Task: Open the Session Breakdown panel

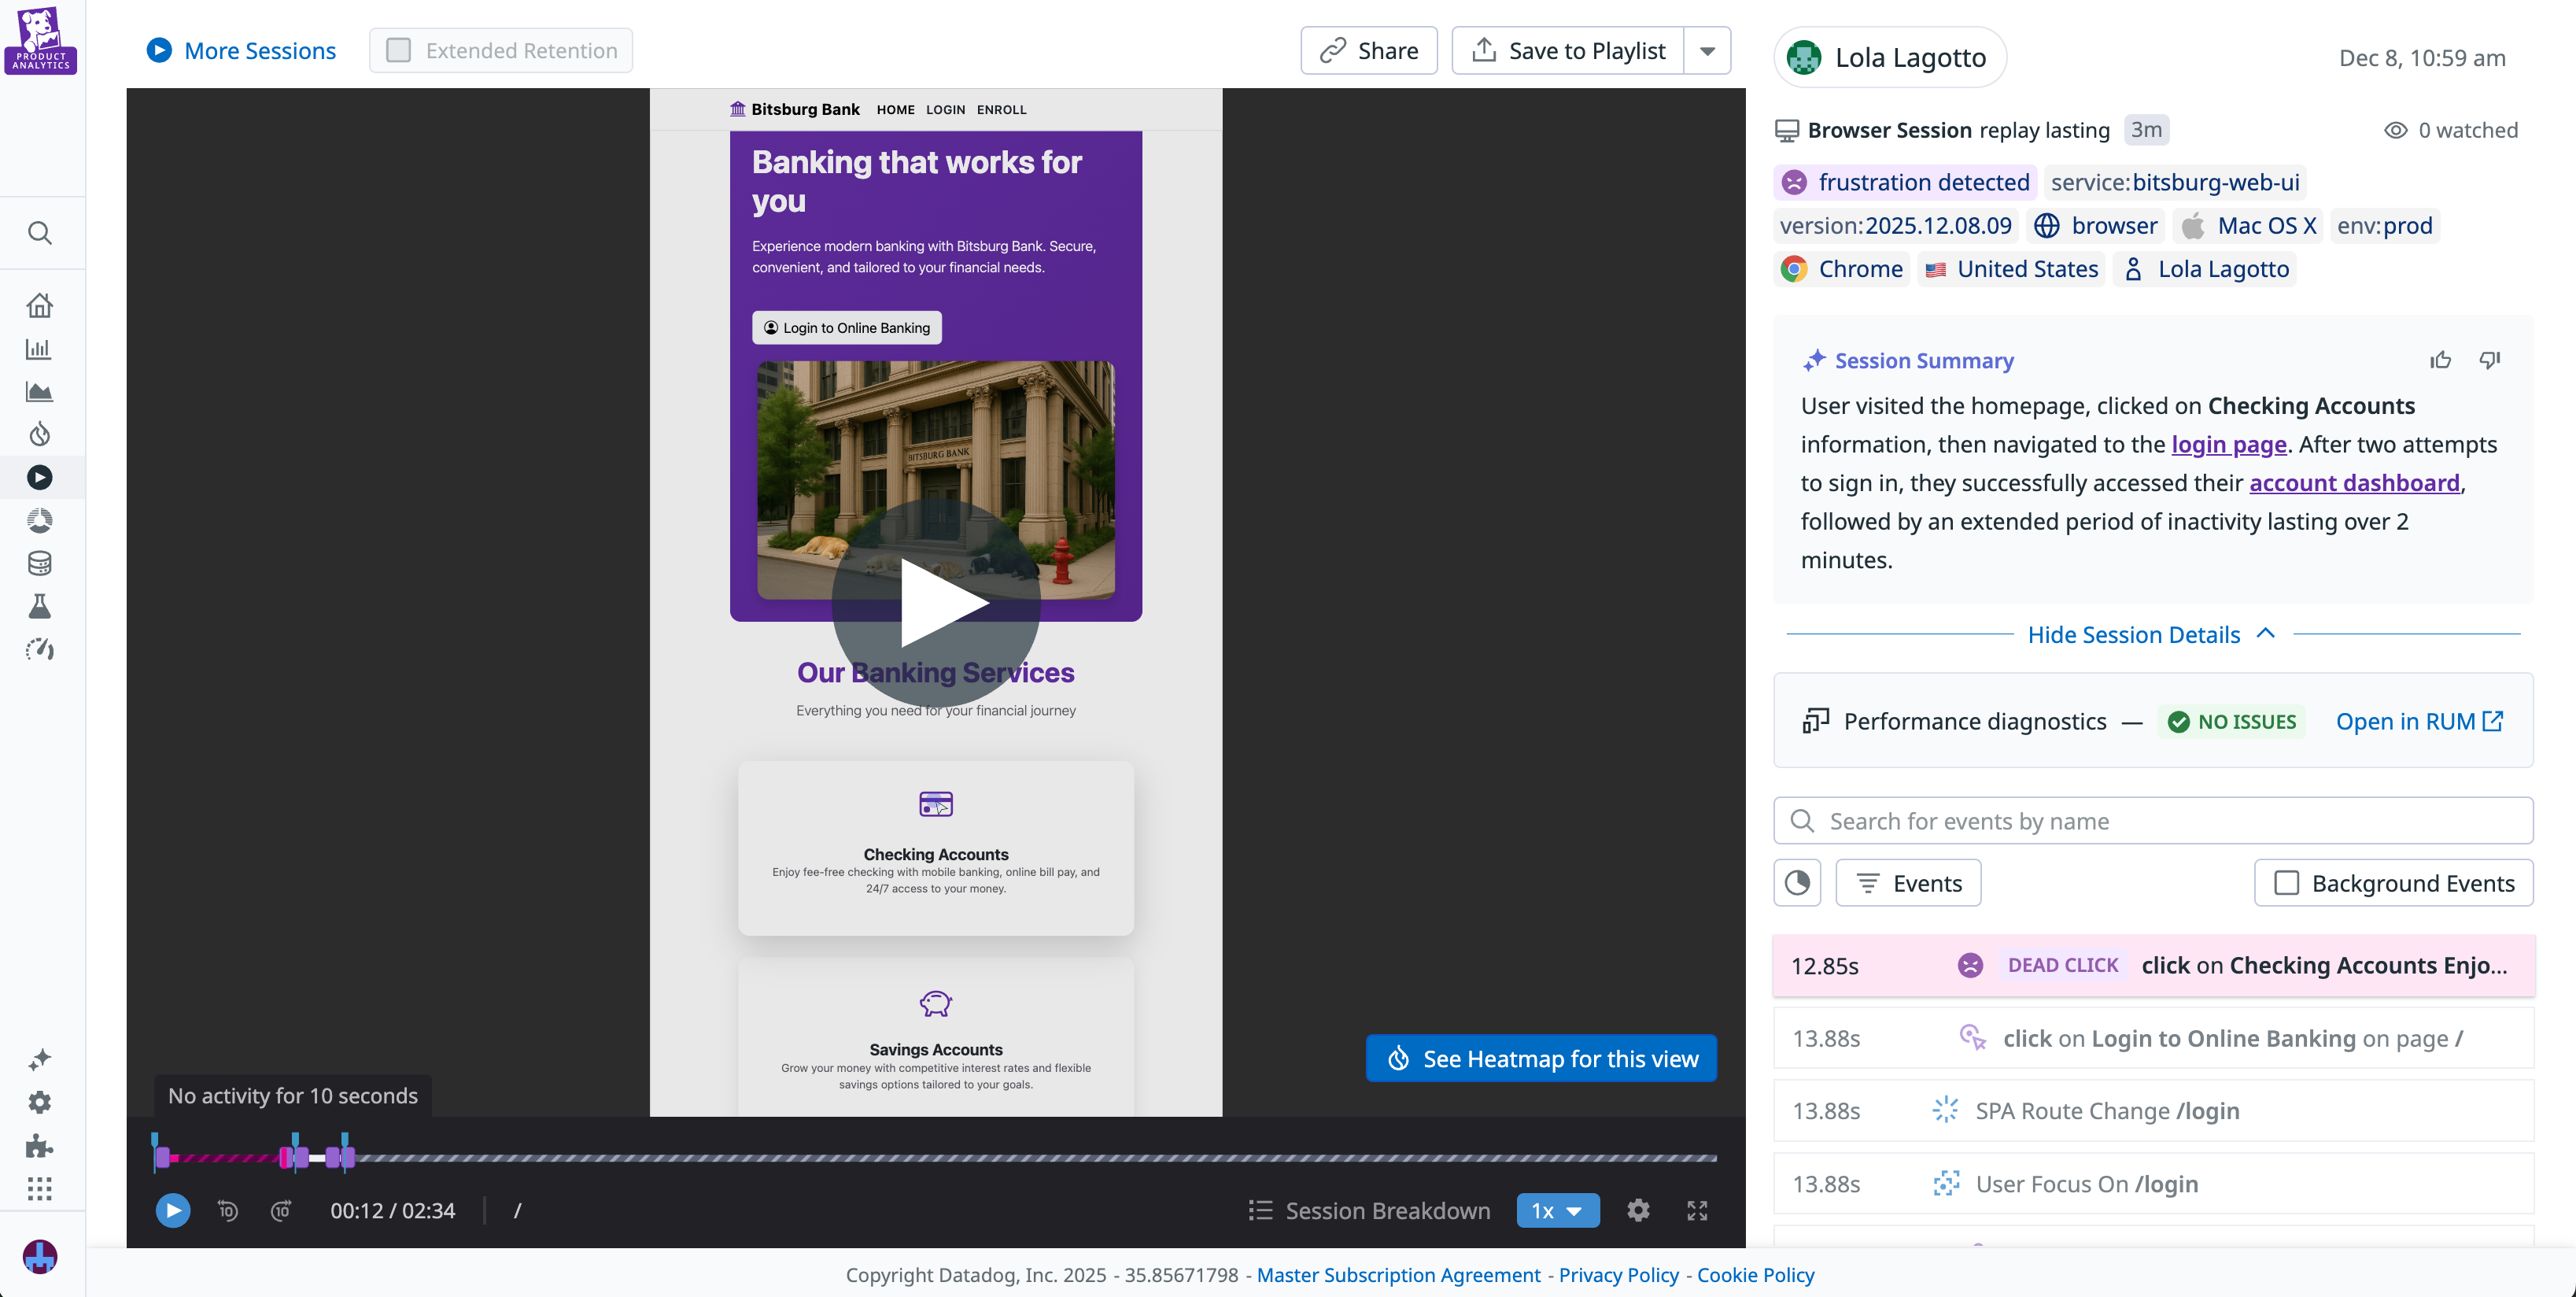Action: [x=1370, y=1210]
